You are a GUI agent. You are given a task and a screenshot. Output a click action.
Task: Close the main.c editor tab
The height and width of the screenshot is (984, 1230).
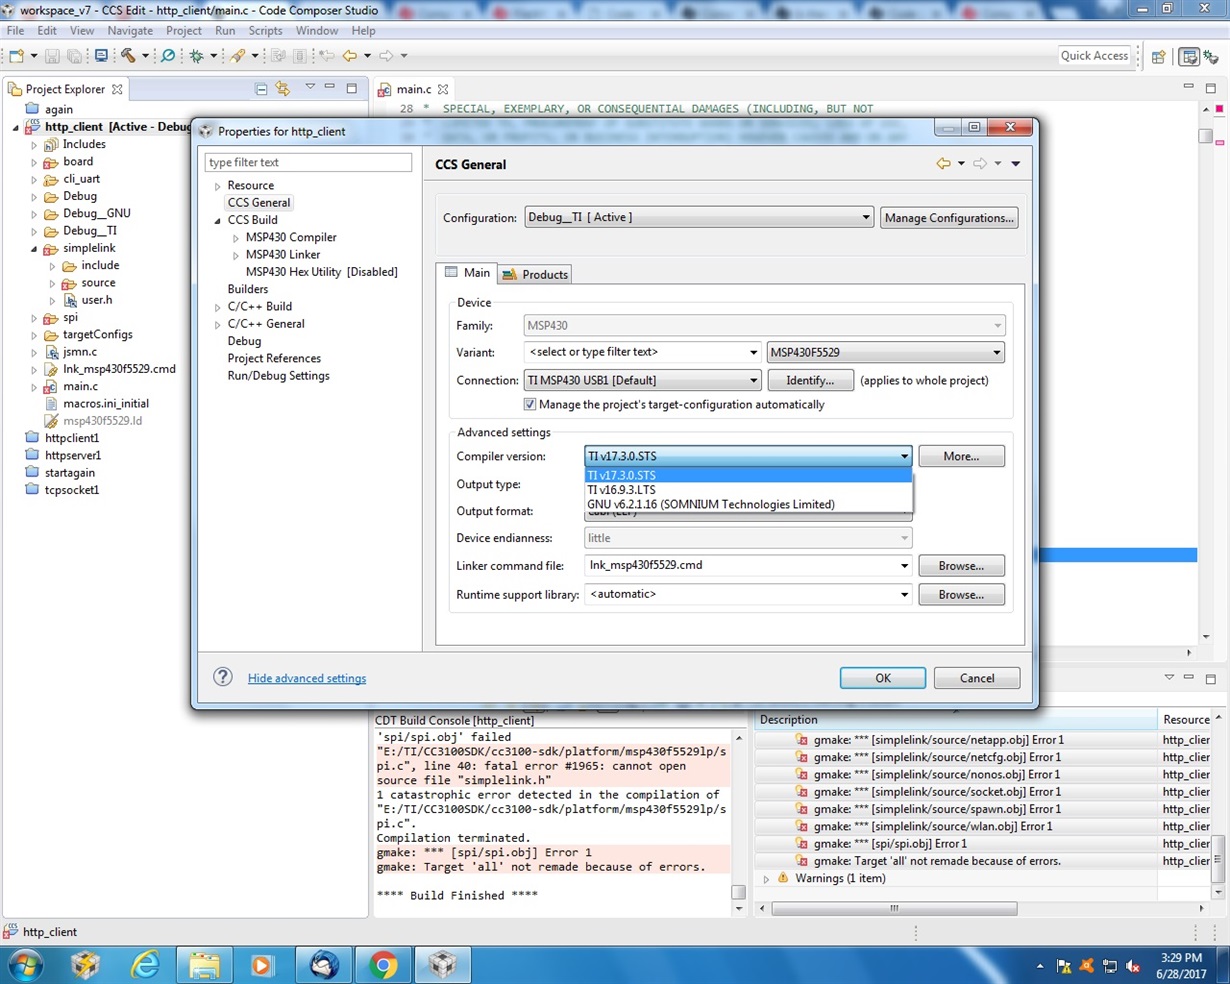(x=443, y=89)
